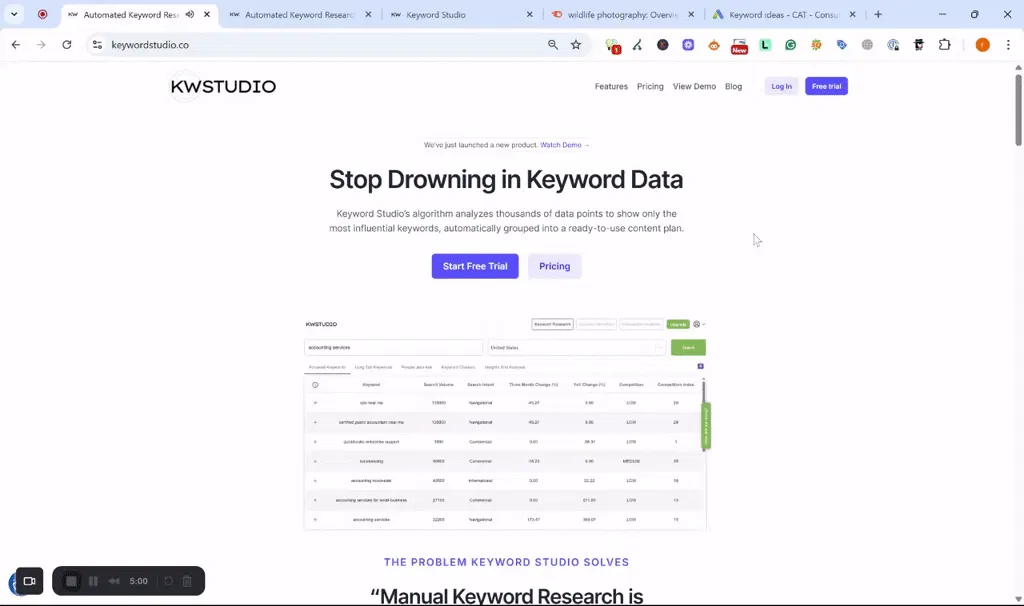Open the extension with red badge 1
The image size is (1024, 606).
coord(612,45)
